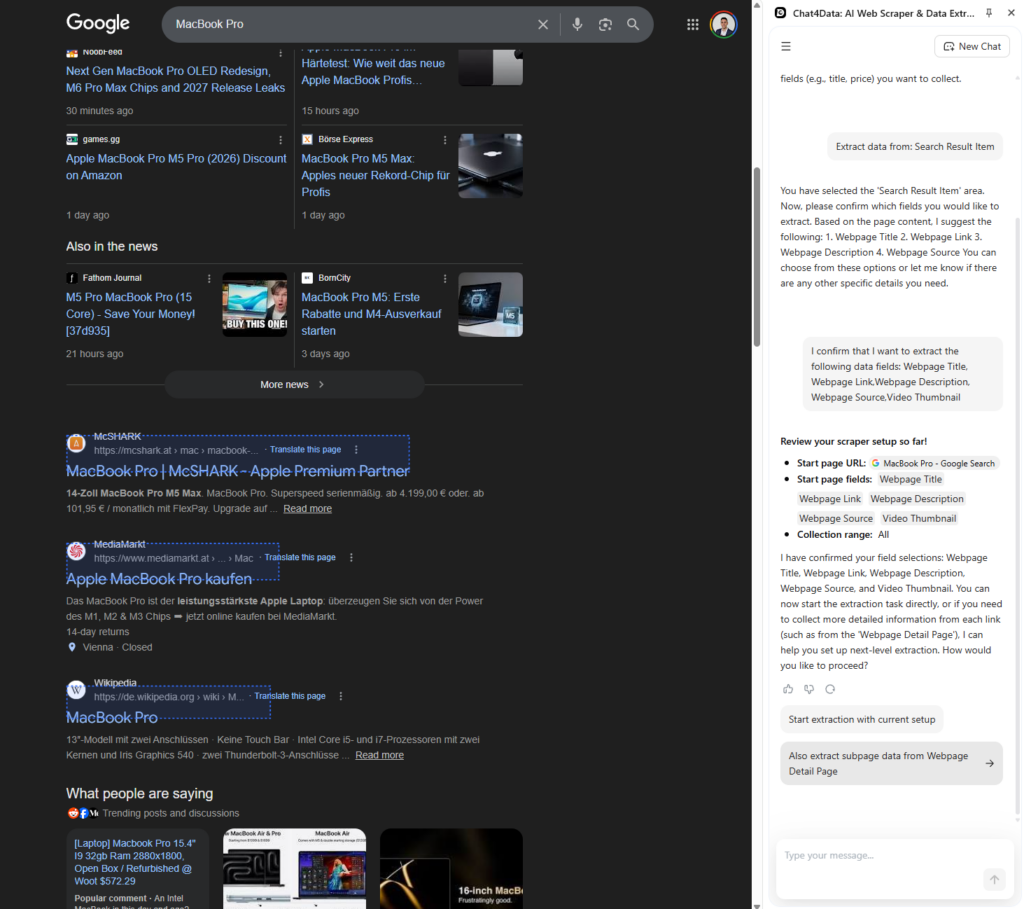Pin the Chat4Data side panel
This screenshot has height=909, width=1024.
(989, 12)
